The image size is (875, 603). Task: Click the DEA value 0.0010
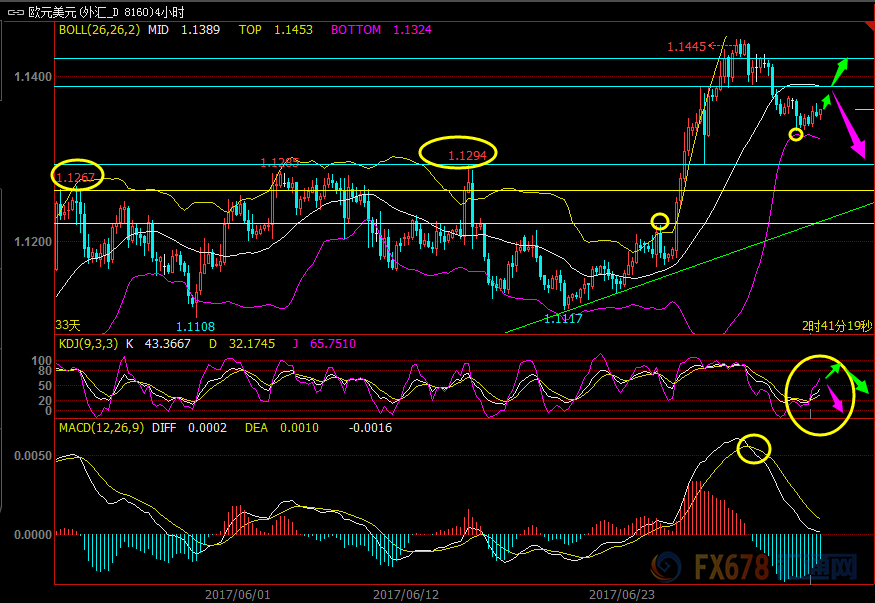[299, 428]
